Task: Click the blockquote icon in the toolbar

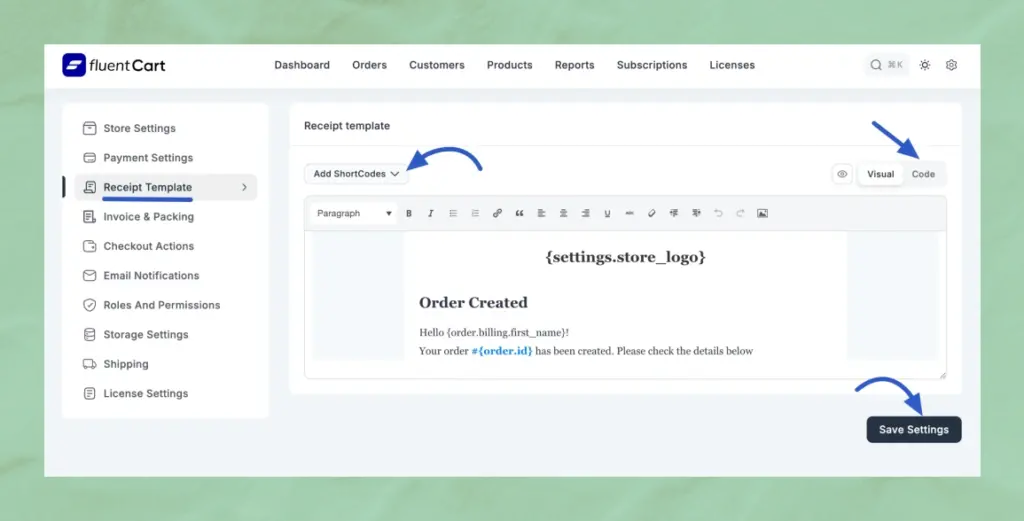Action: (x=519, y=213)
